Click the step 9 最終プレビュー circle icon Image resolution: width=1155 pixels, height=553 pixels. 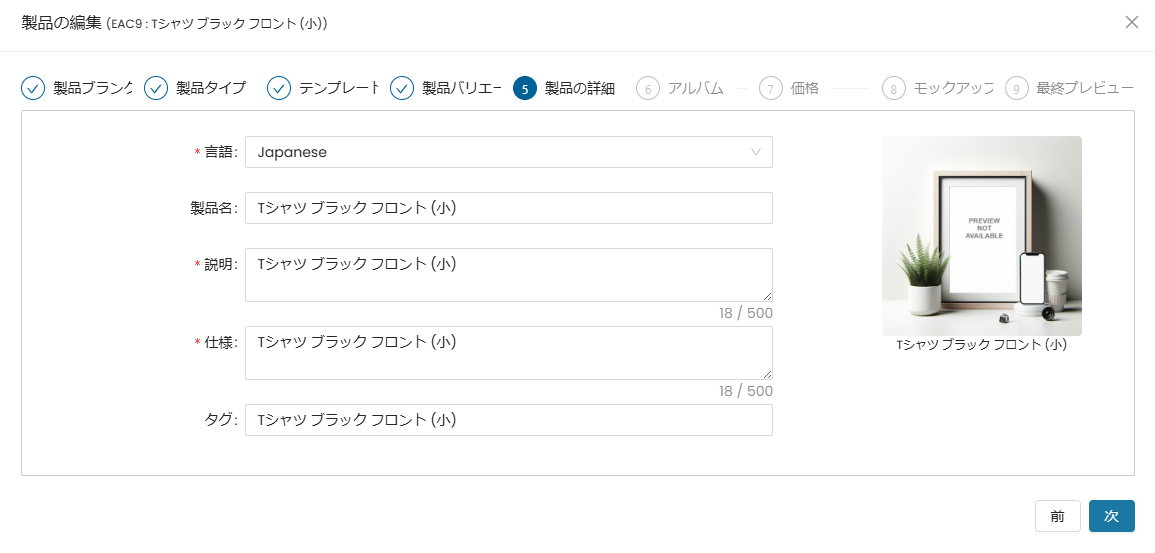click(x=1017, y=88)
